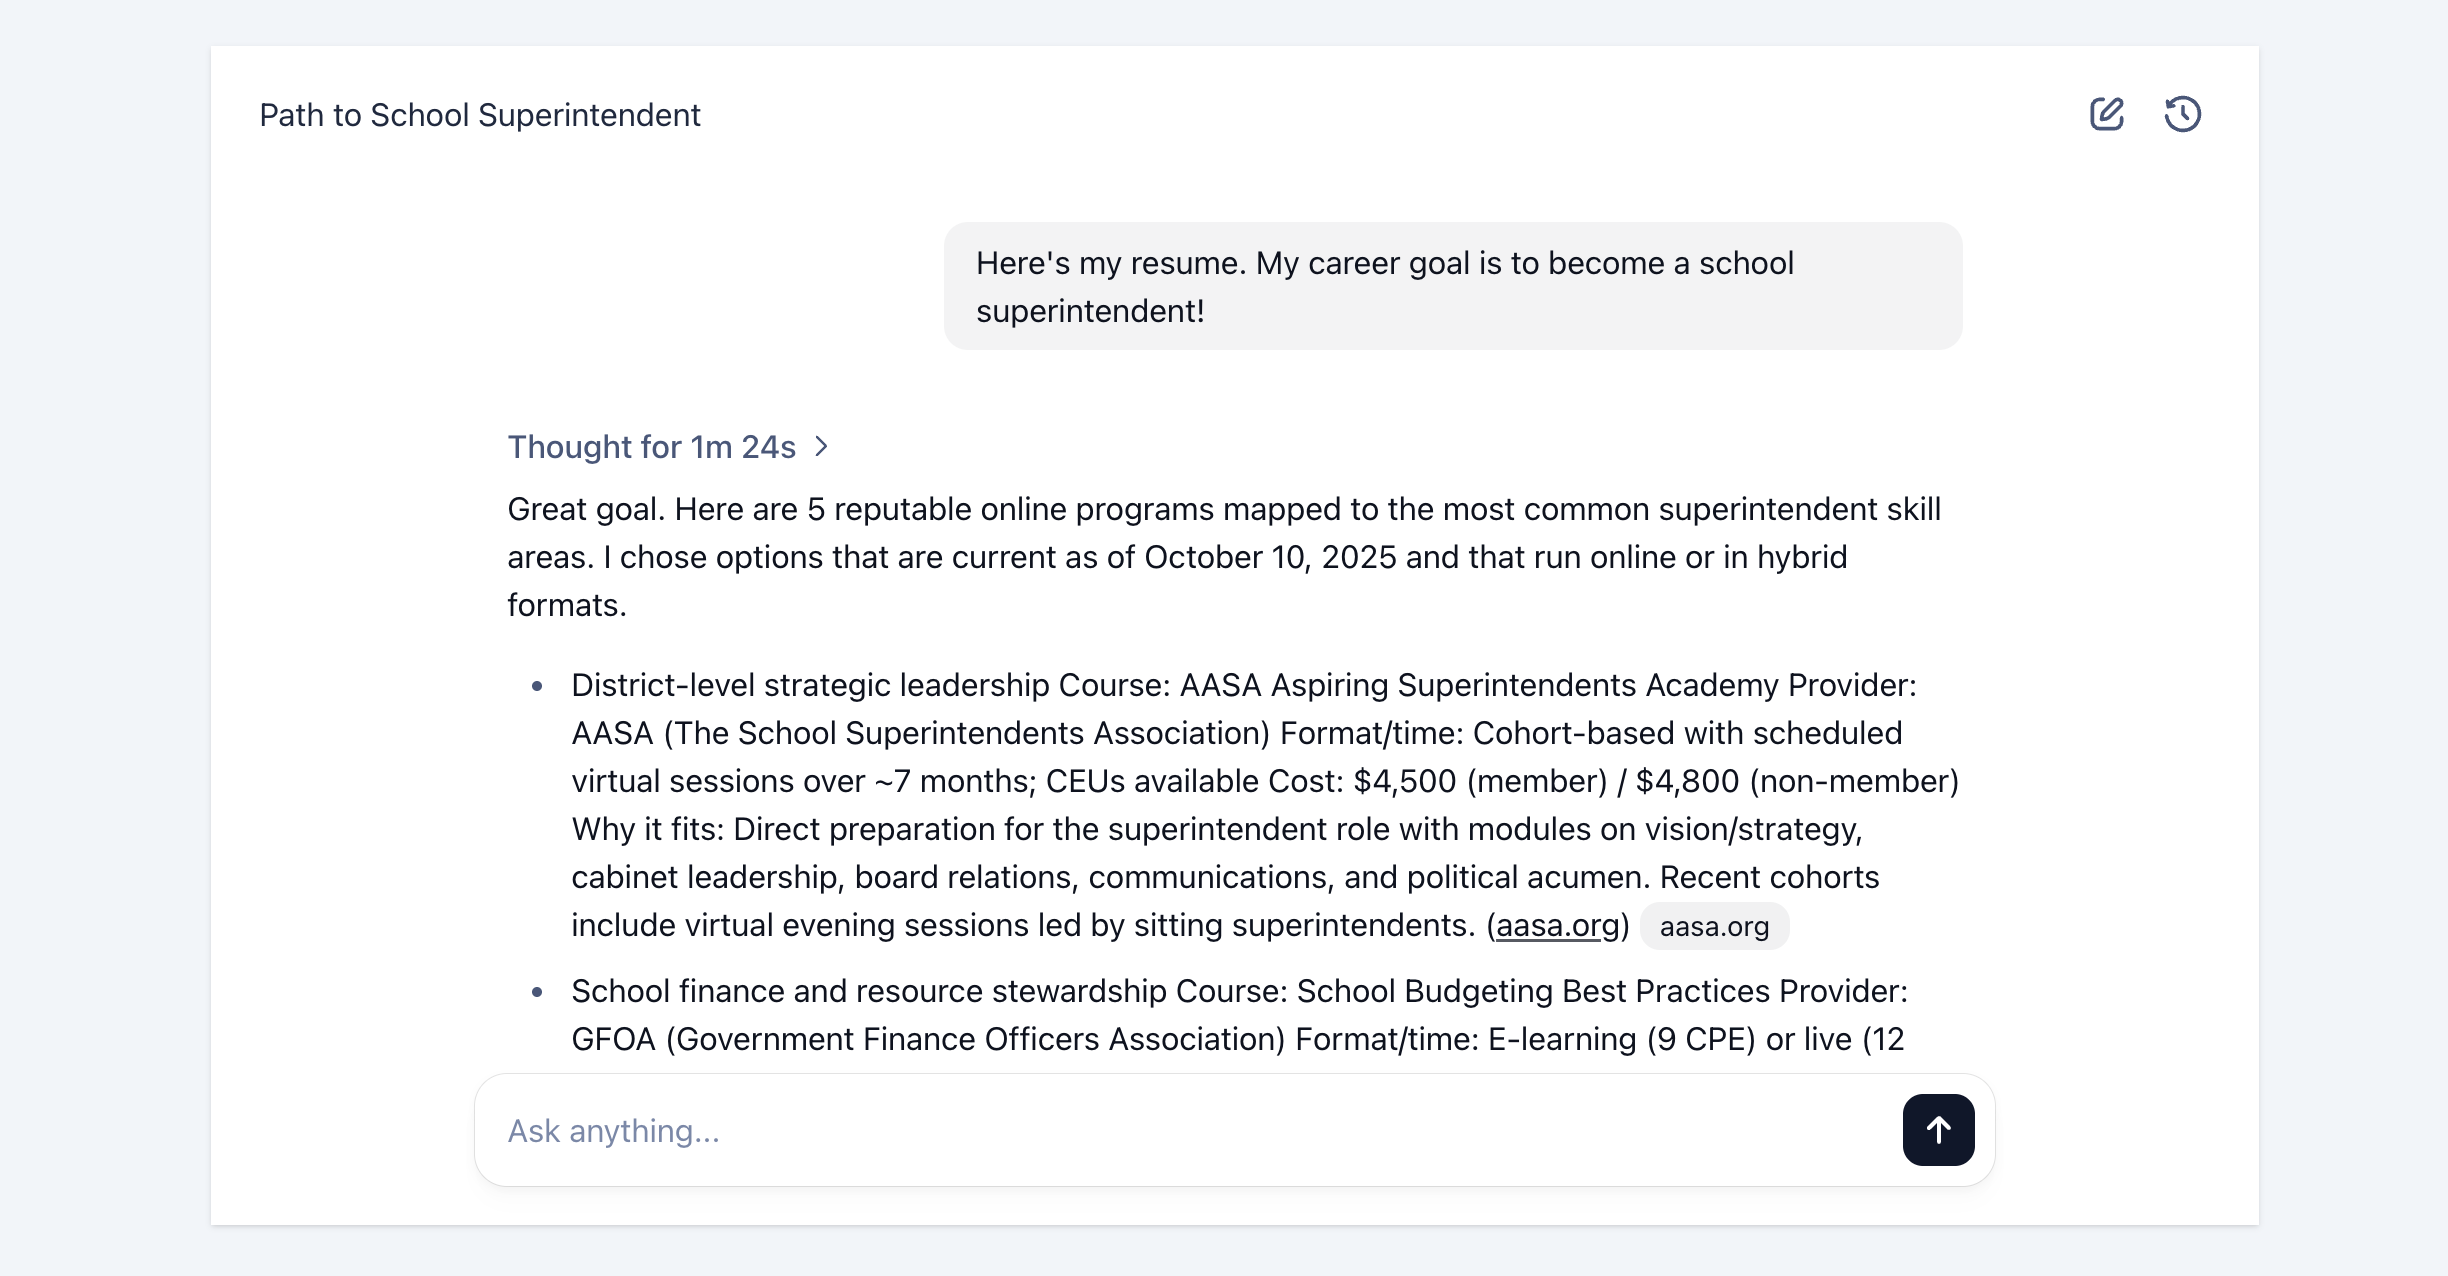Start a new chat with compose icon
The width and height of the screenshot is (2448, 1276).
point(2107,114)
